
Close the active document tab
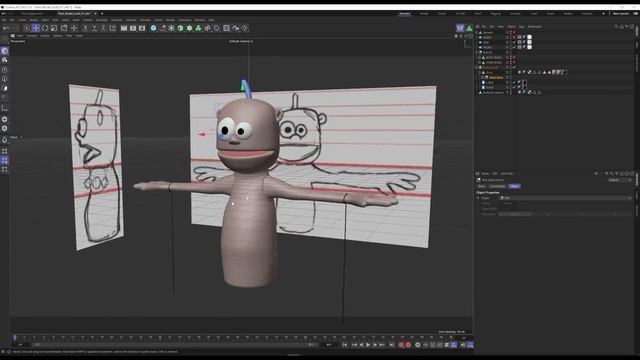pyautogui.click(x=96, y=13)
